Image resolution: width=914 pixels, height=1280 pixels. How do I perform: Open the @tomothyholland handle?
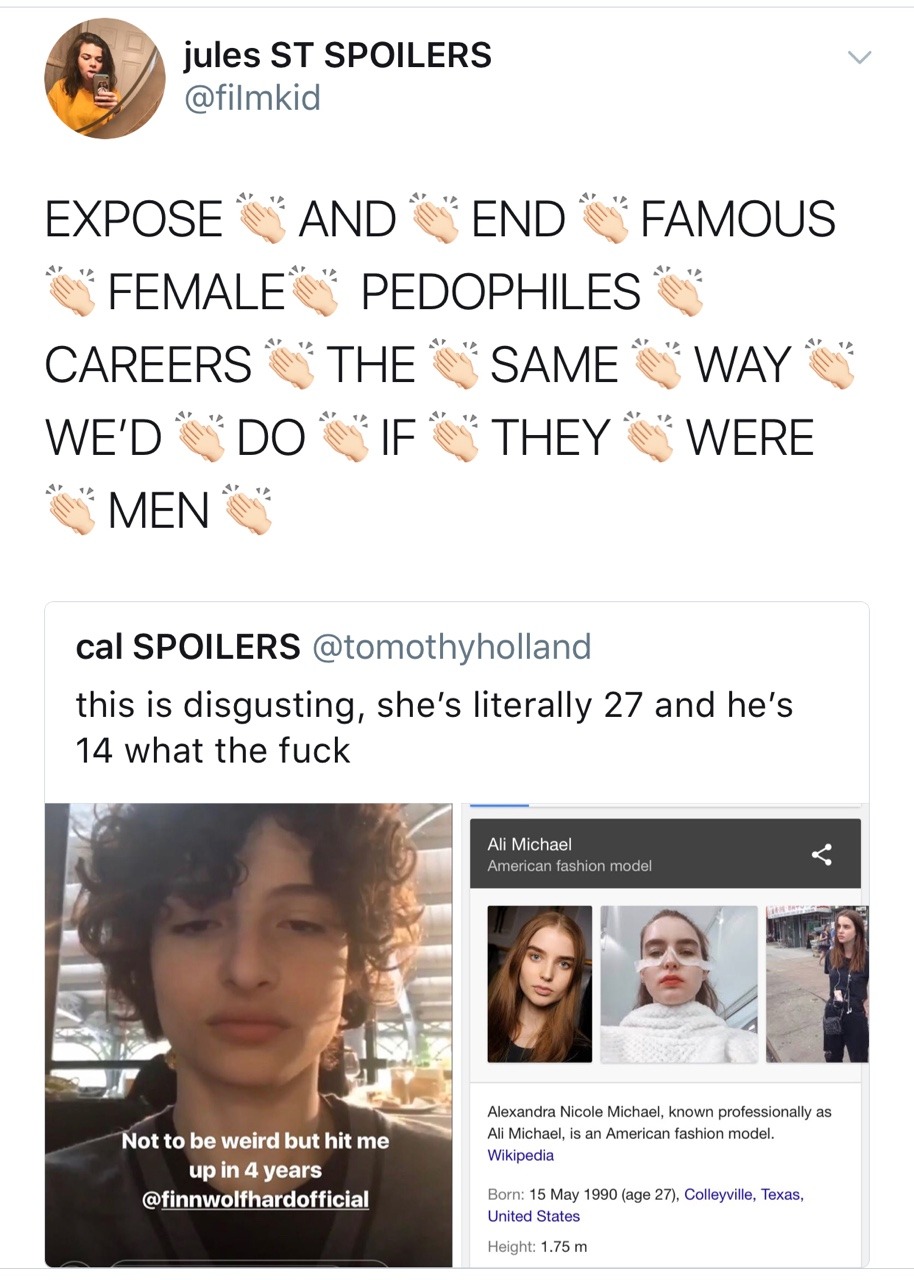click(x=452, y=647)
